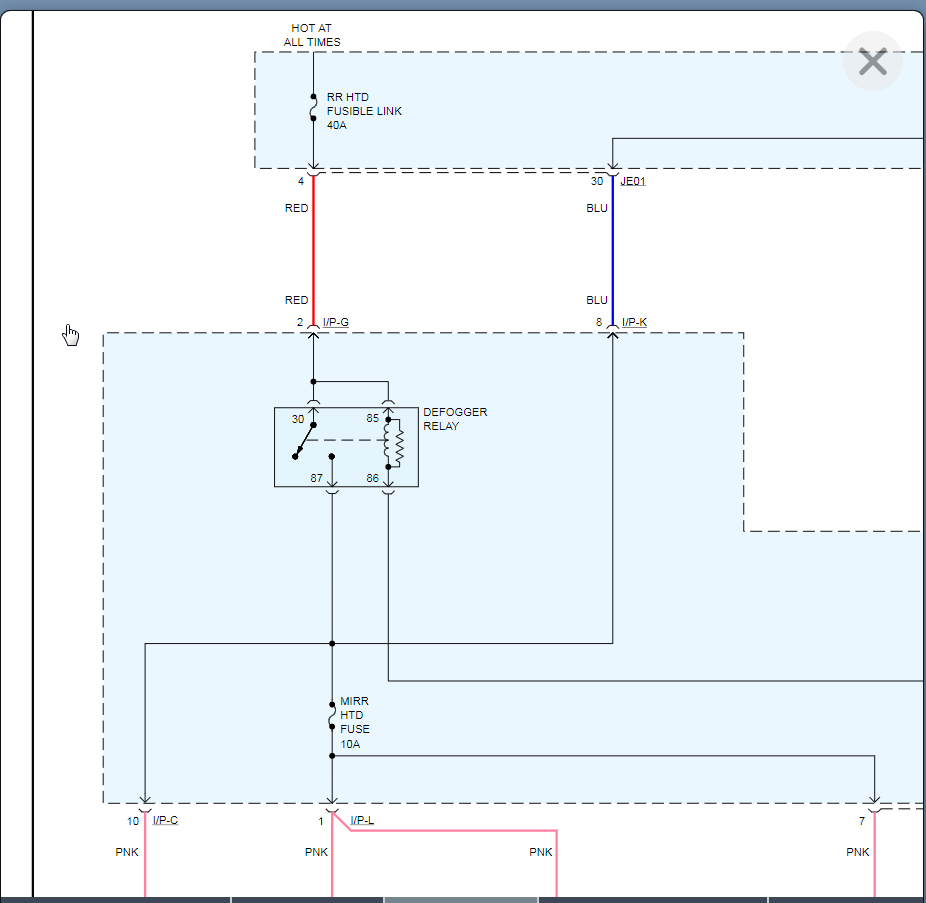Click the MIRR HTD FUSE 10A label
The width and height of the screenshot is (926, 903).
[x=355, y=723]
